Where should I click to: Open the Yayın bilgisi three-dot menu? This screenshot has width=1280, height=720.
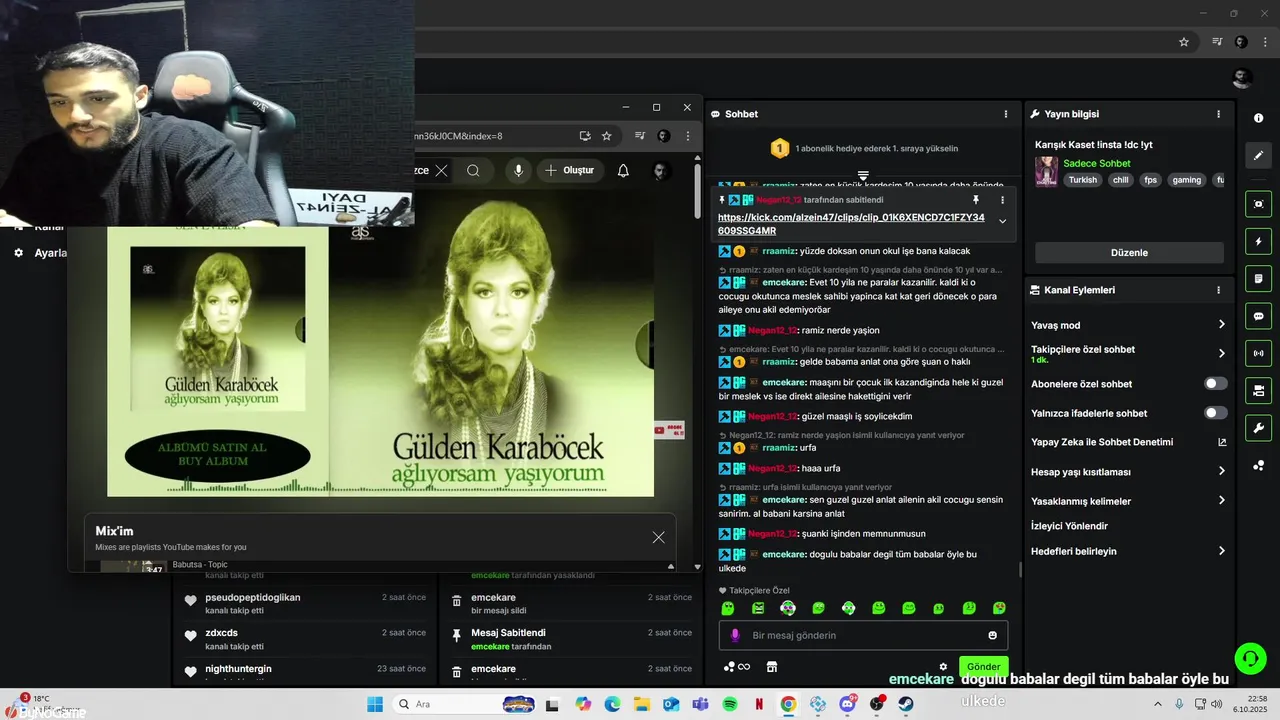pyautogui.click(x=1218, y=114)
